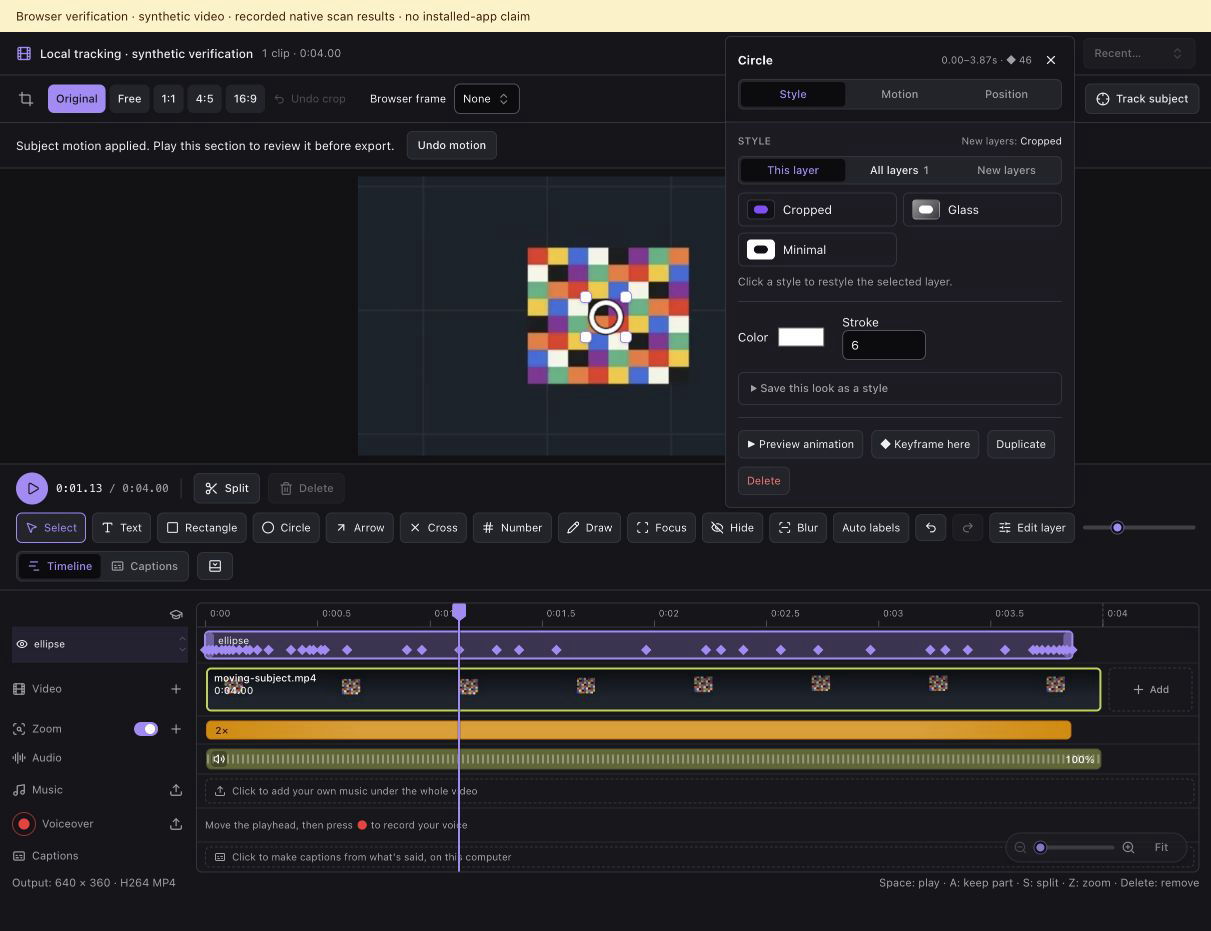
Task: Start voiceover recording with red button
Action: pos(24,824)
